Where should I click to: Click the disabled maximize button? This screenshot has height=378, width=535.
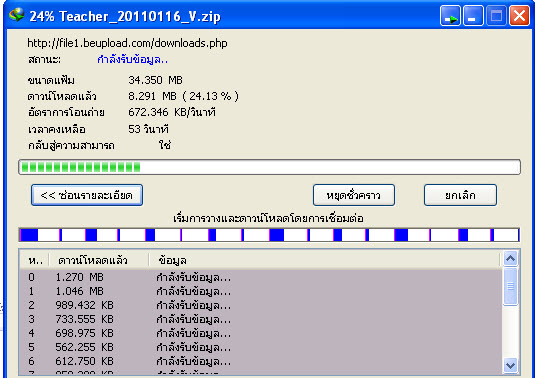(496, 15)
